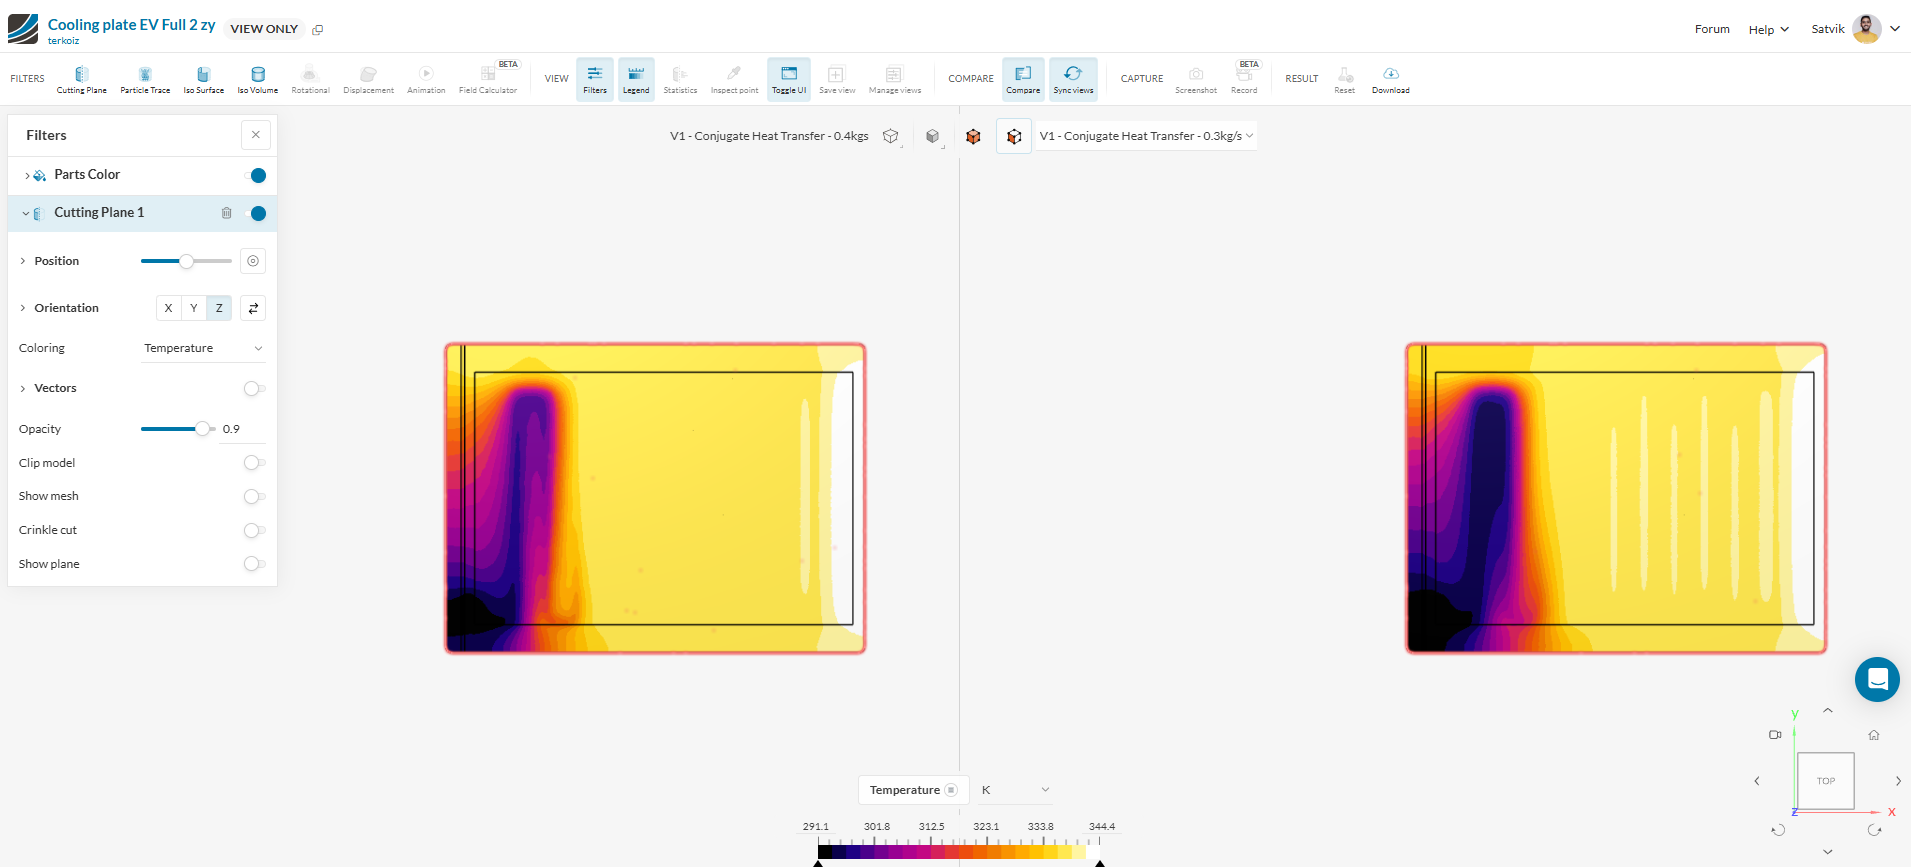Toggle Parts Color visibility off
This screenshot has width=1911, height=867.
pyautogui.click(x=256, y=176)
